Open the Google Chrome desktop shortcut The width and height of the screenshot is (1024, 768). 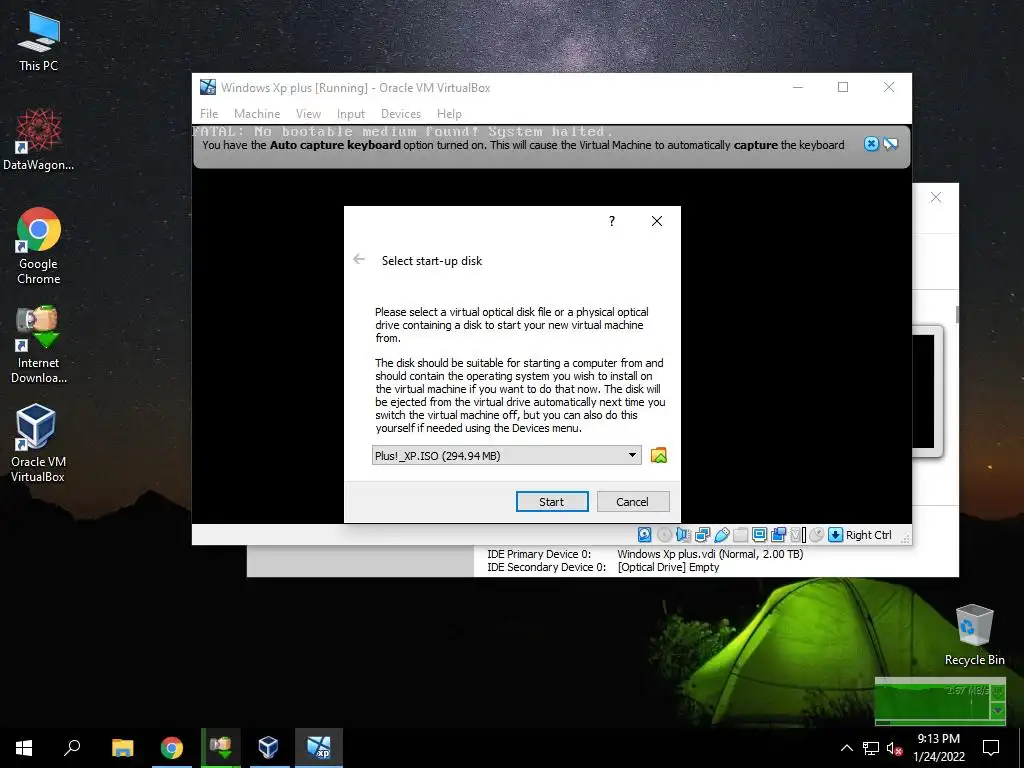click(x=39, y=246)
